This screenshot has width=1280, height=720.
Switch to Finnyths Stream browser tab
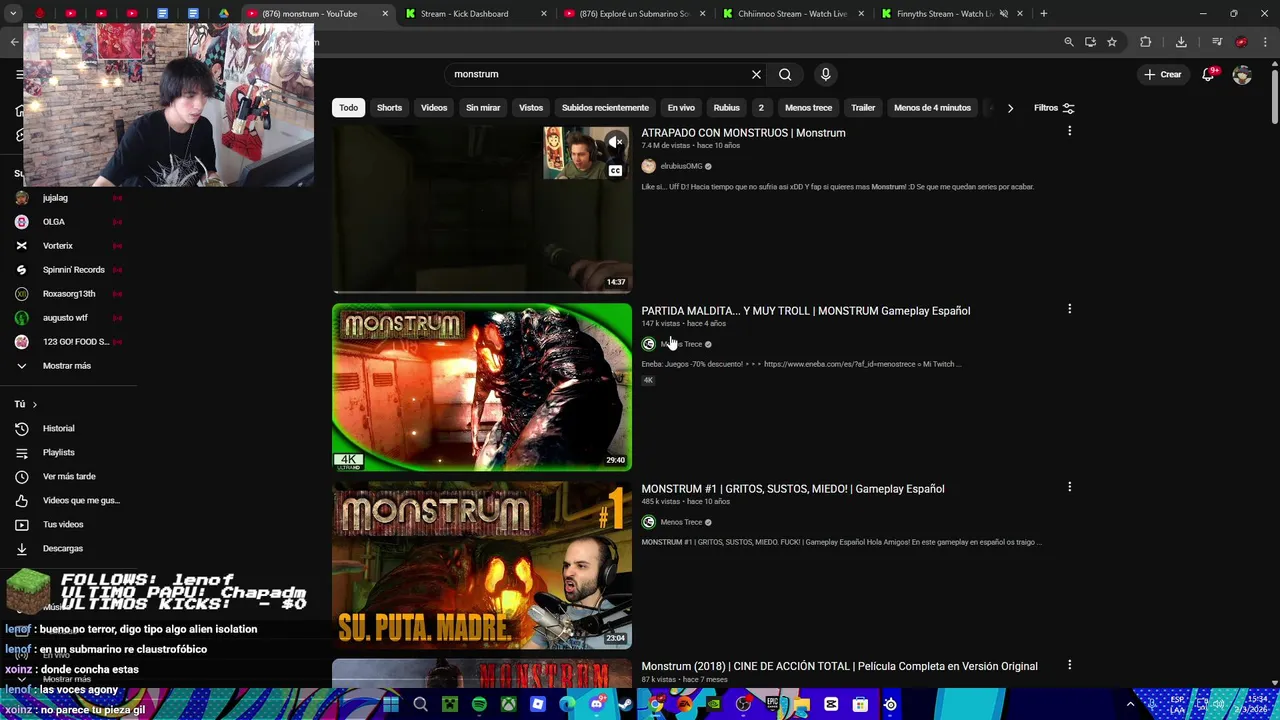click(951, 14)
